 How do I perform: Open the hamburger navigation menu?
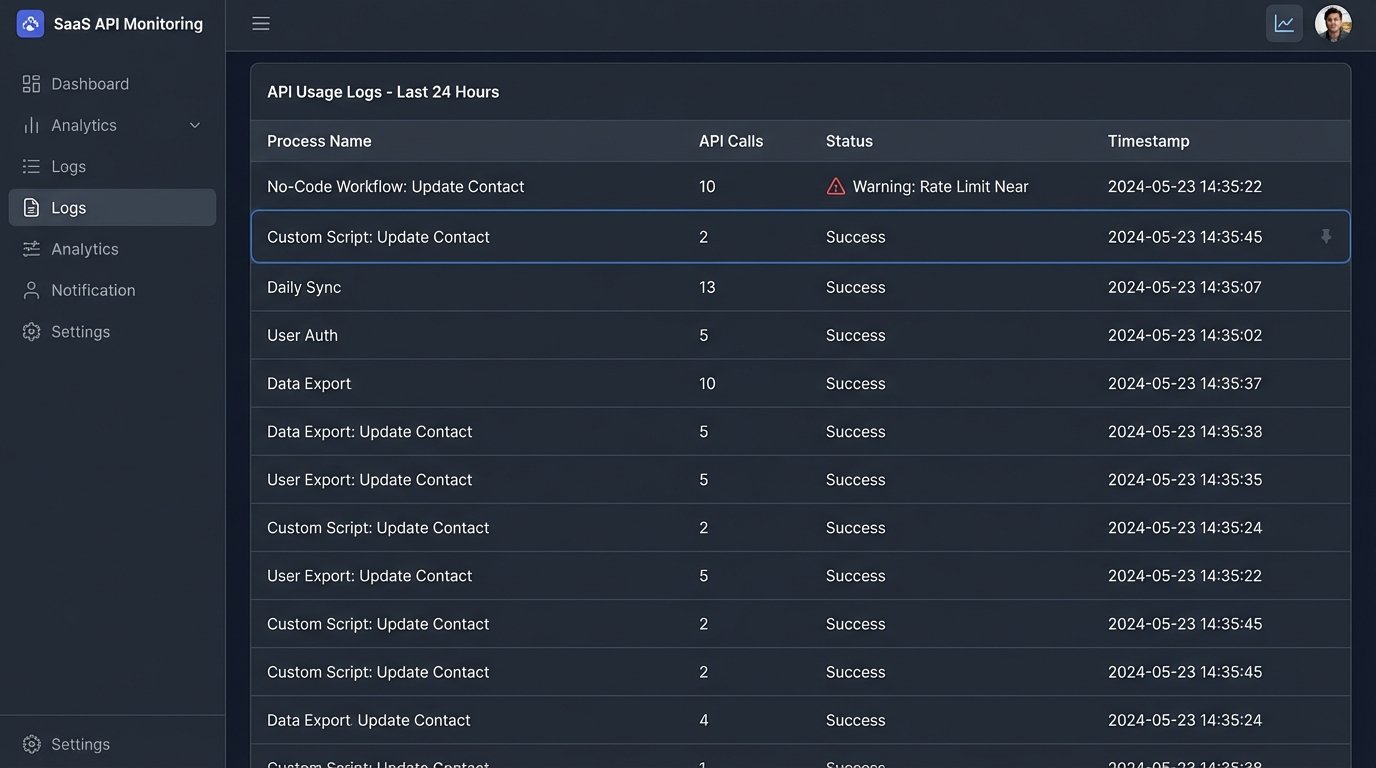[x=261, y=23]
